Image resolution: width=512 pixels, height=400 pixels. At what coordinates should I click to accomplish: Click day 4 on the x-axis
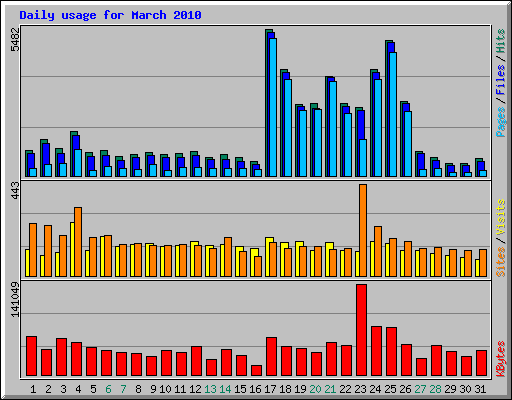[x=78, y=389]
